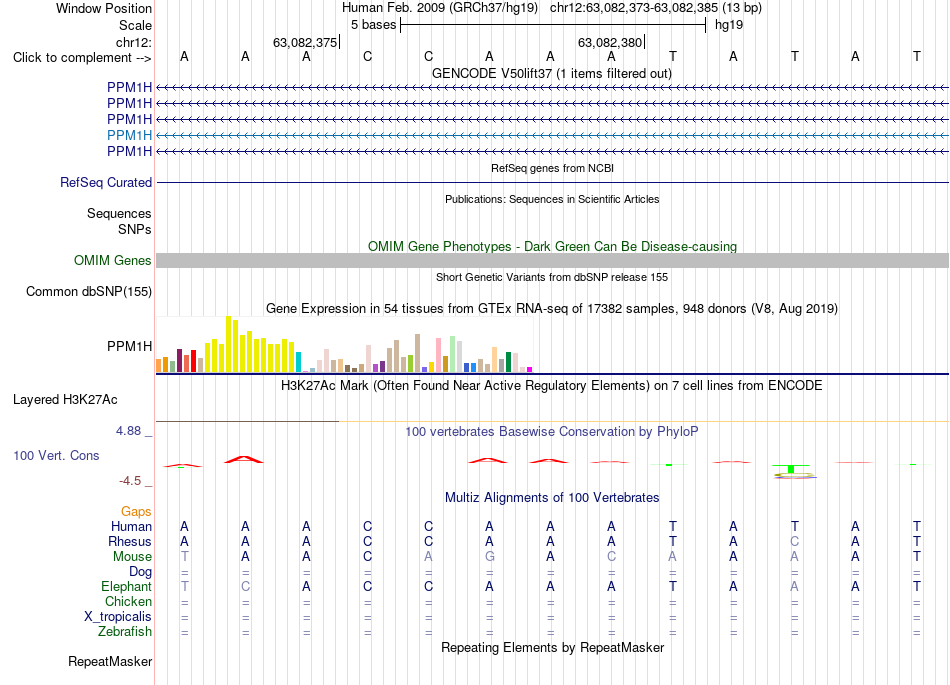Viewport: 950px width, 685px height.
Task: Click the PPM1H label beside GTEx chart
Action: click(129, 346)
